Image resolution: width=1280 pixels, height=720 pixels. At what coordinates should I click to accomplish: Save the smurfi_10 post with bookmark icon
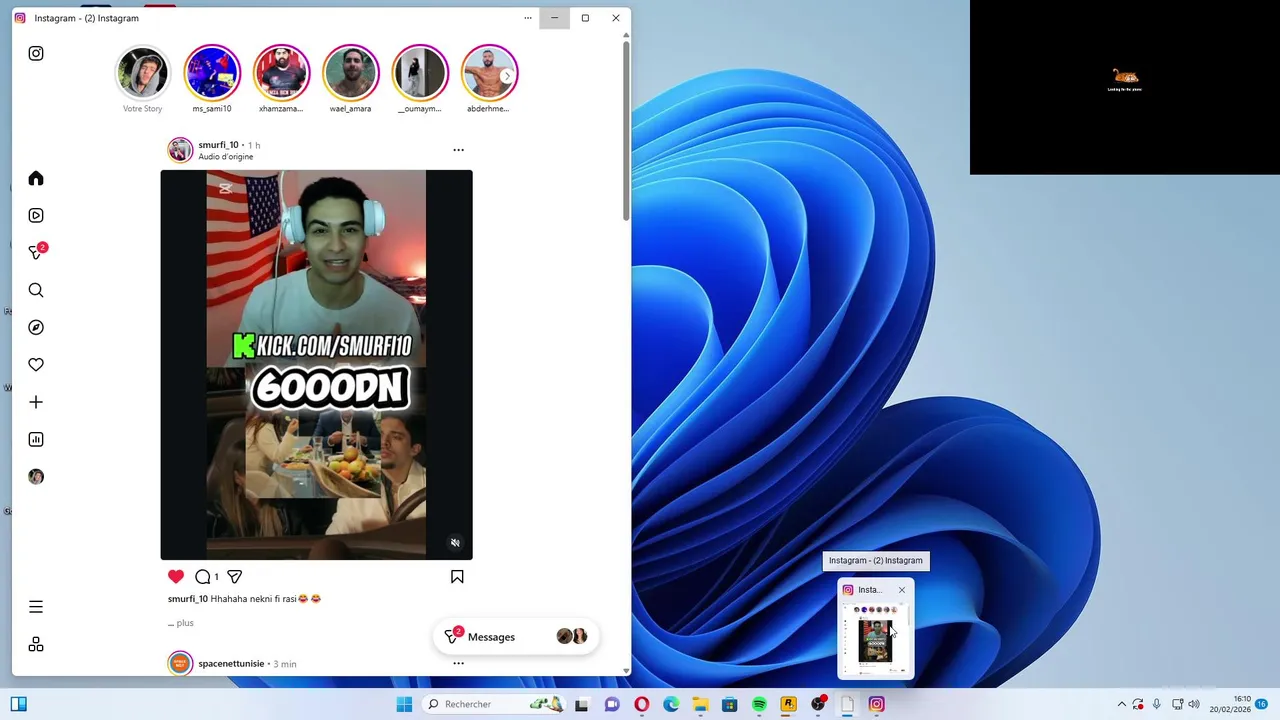tap(457, 577)
